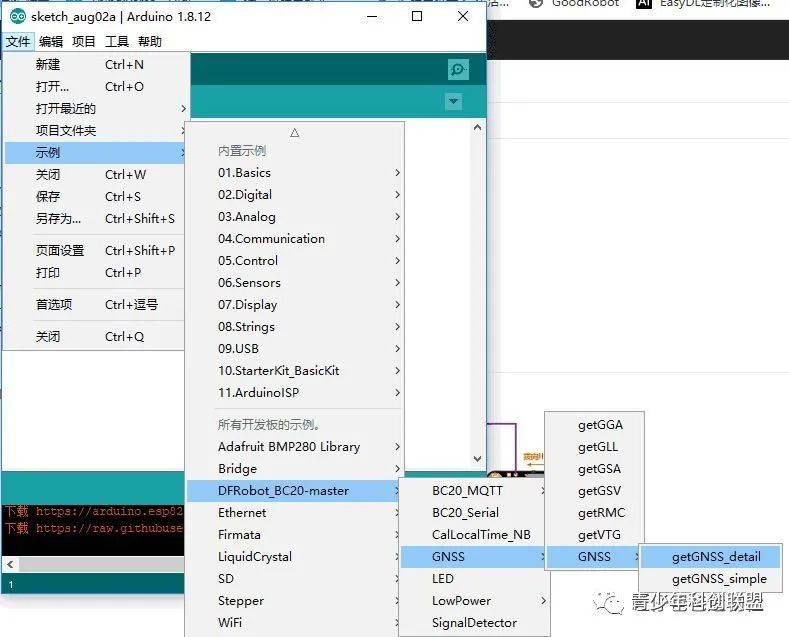Expand Adafruit BMP280 Library examples
Screen dimensions: 789x637
click(295, 447)
